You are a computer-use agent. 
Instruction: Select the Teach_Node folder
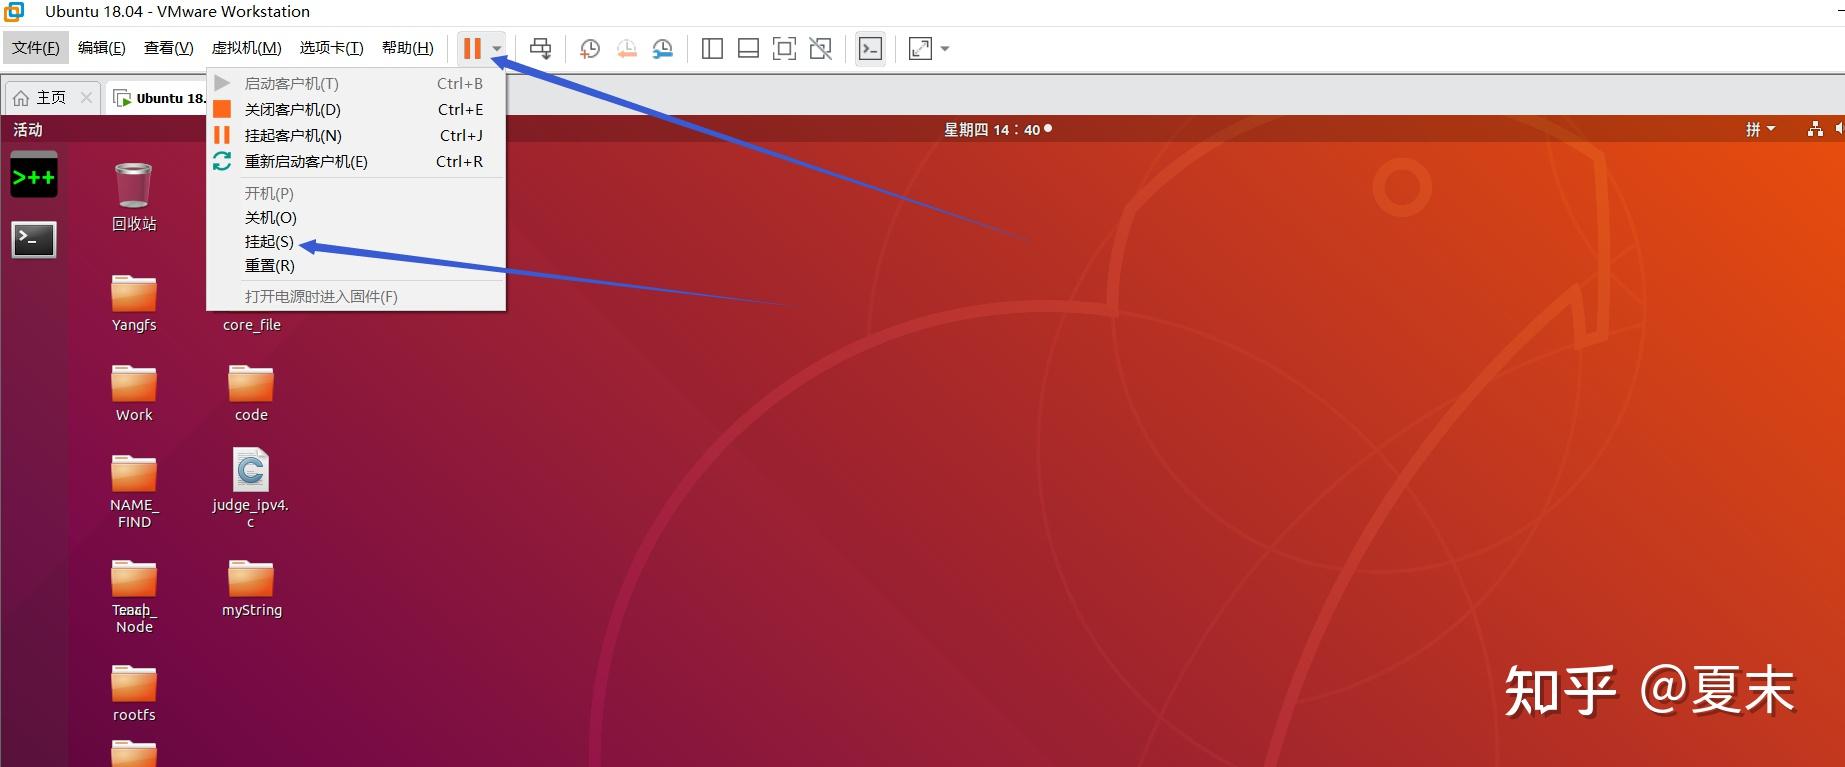coord(134,597)
